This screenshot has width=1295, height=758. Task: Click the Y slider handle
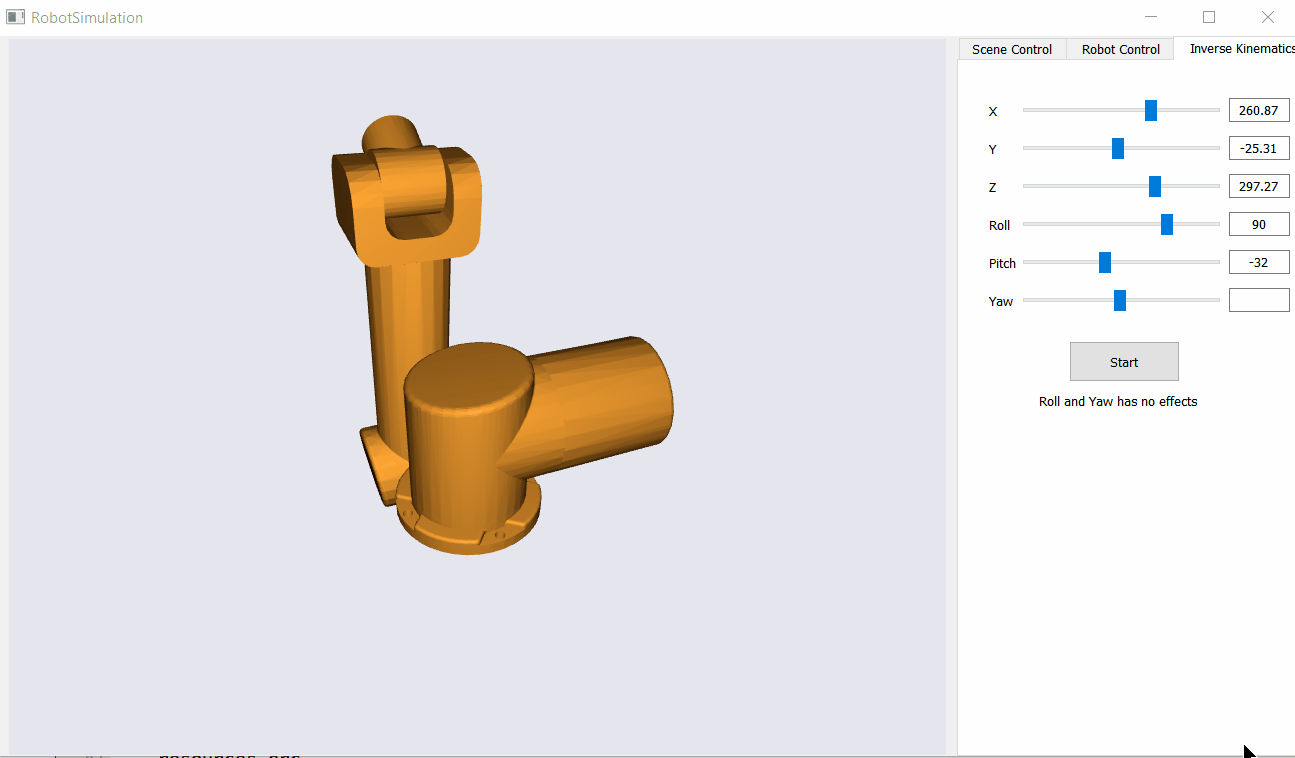click(1118, 148)
